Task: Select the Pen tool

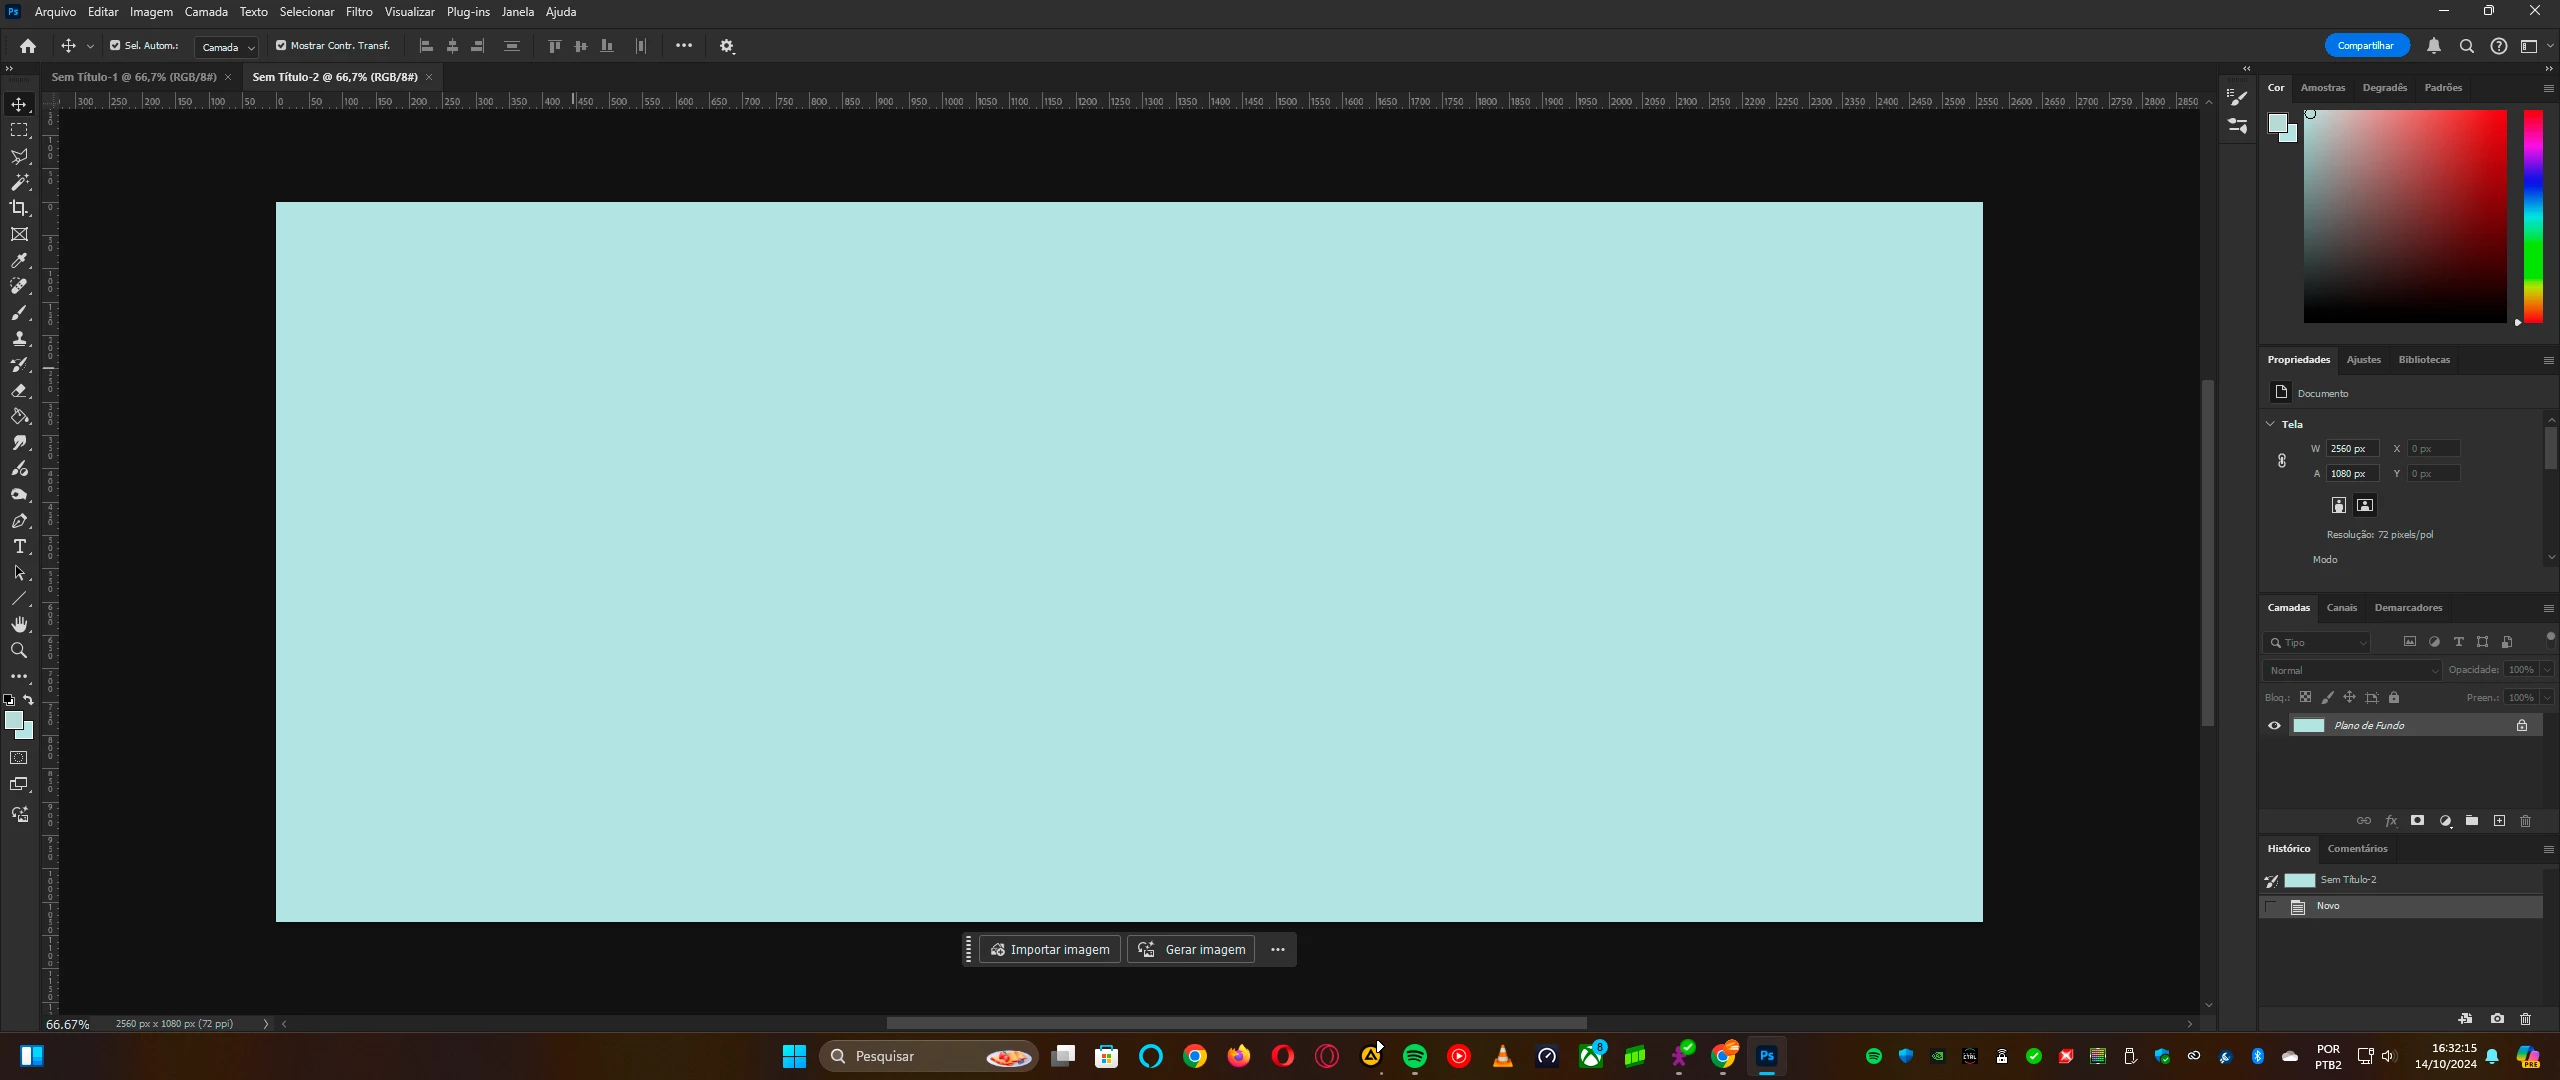Action: point(19,520)
